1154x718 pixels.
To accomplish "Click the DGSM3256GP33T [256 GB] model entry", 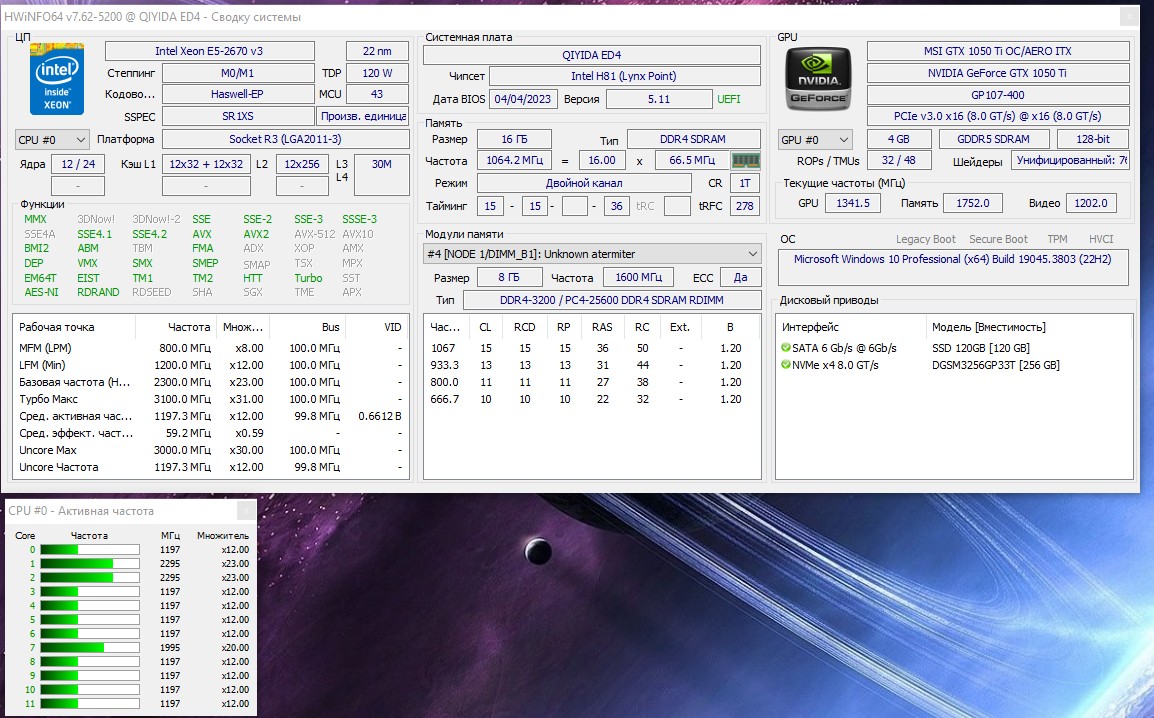I will pyautogui.click(x=996, y=365).
